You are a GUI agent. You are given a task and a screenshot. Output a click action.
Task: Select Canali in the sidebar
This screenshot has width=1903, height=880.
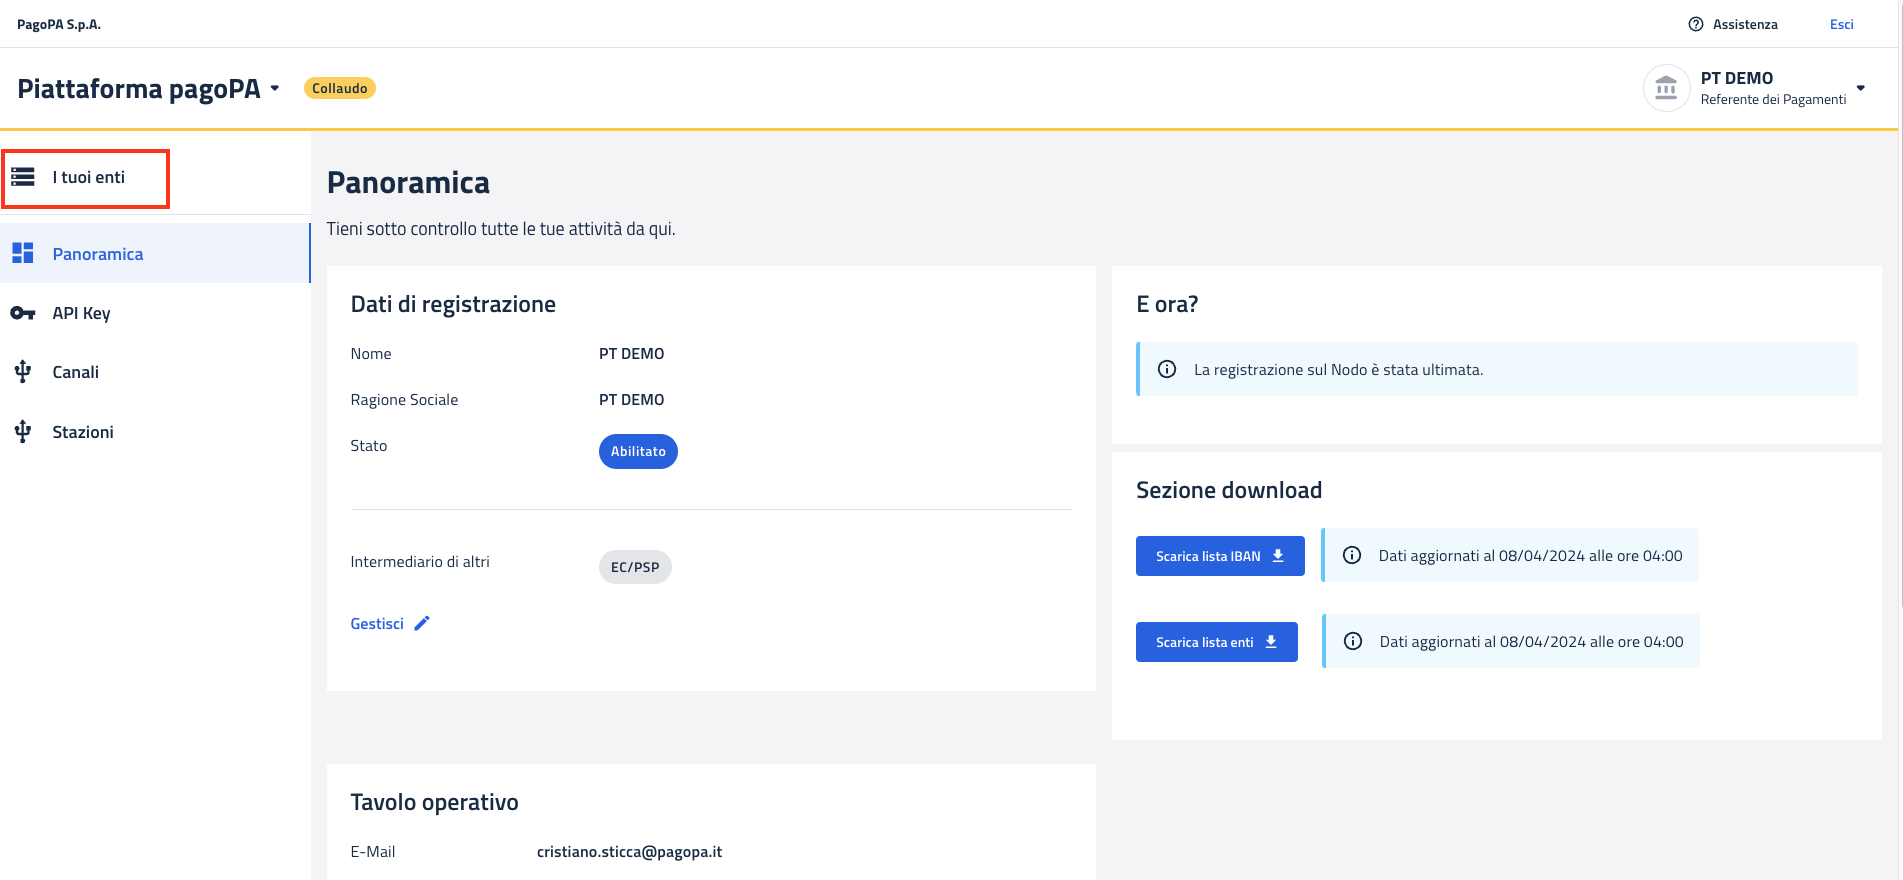pyautogui.click(x=76, y=372)
